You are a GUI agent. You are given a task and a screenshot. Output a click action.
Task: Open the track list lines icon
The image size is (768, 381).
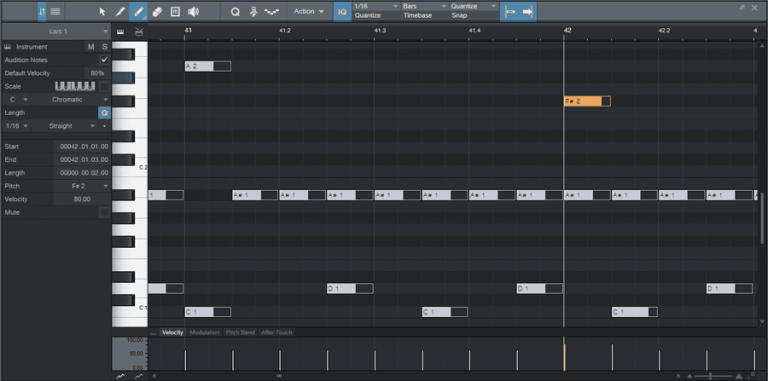pyautogui.click(x=55, y=12)
